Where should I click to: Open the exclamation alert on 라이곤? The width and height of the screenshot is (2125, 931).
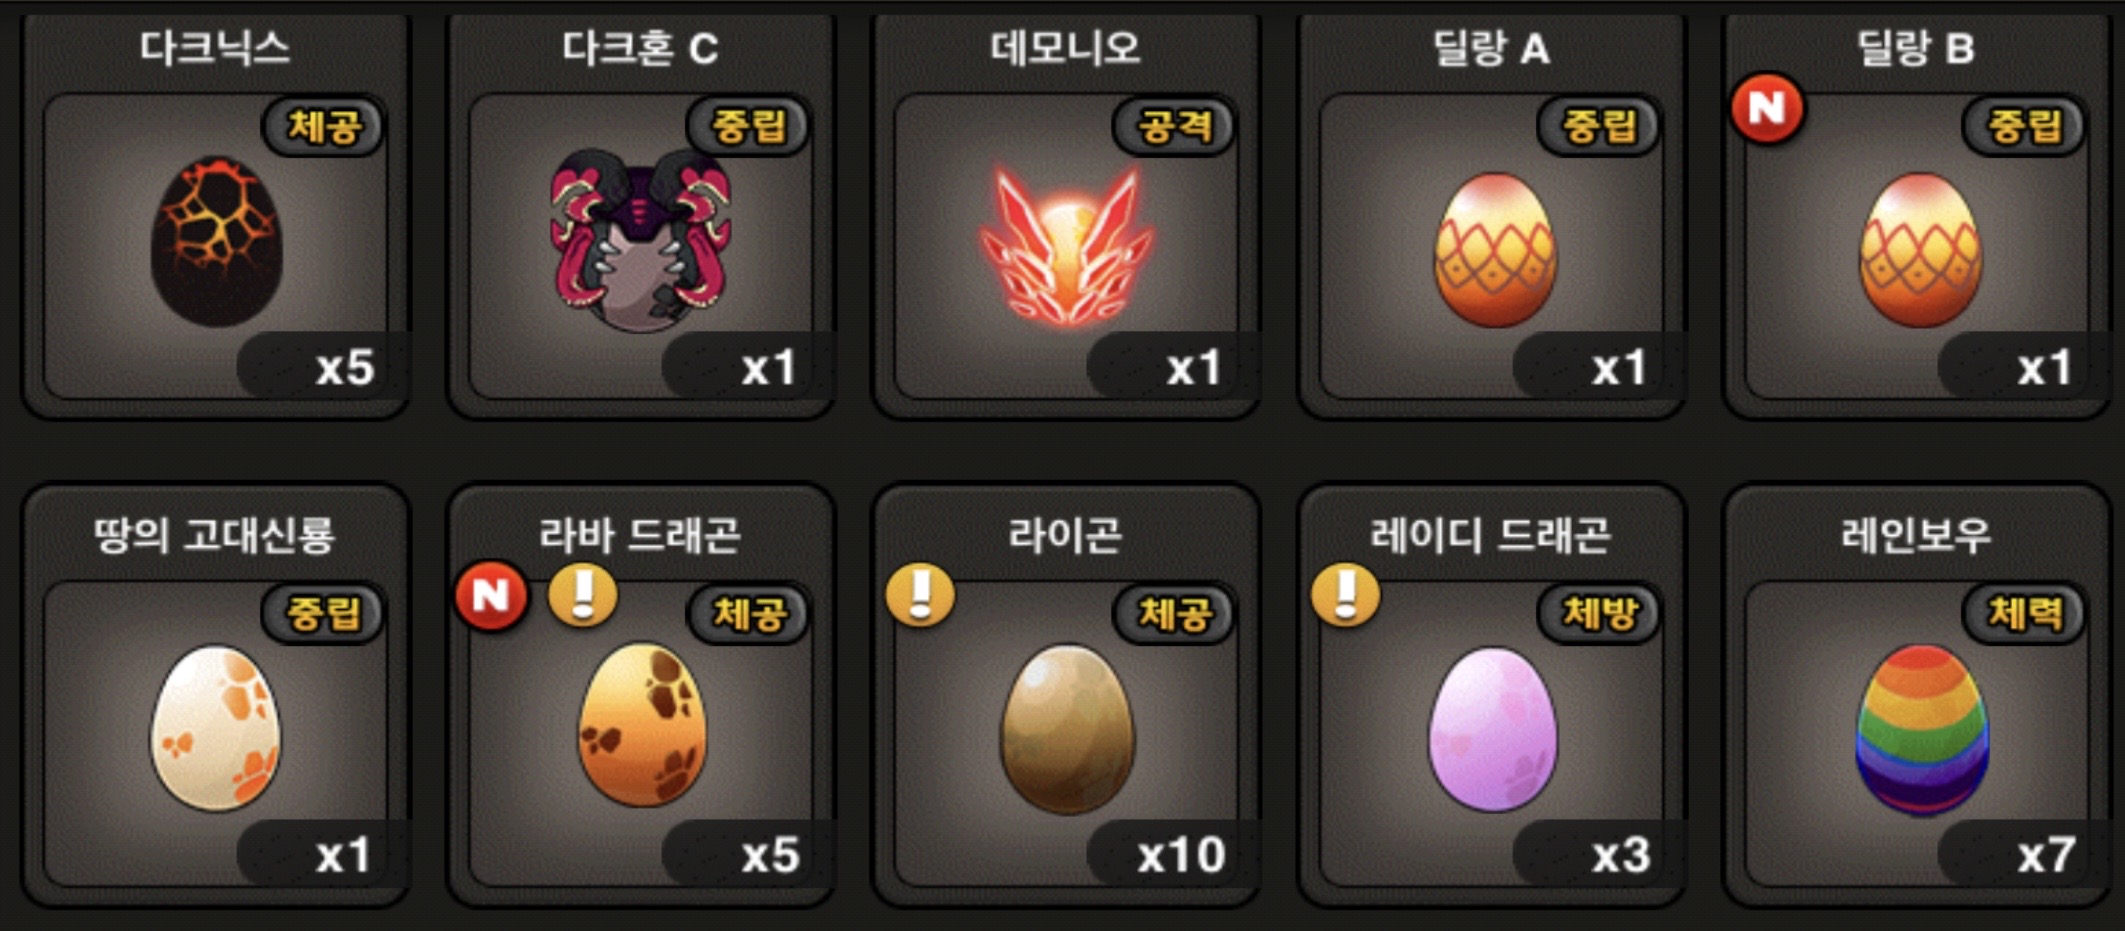point(920,595)
